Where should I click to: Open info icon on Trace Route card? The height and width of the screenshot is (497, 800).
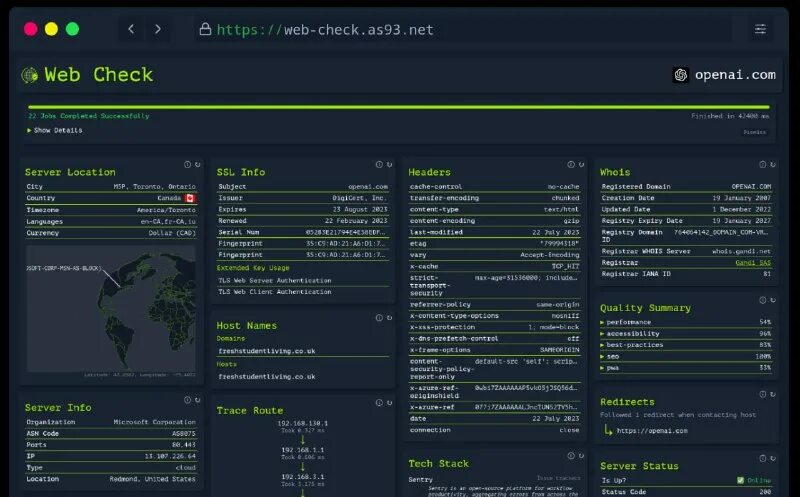(379, 403)
